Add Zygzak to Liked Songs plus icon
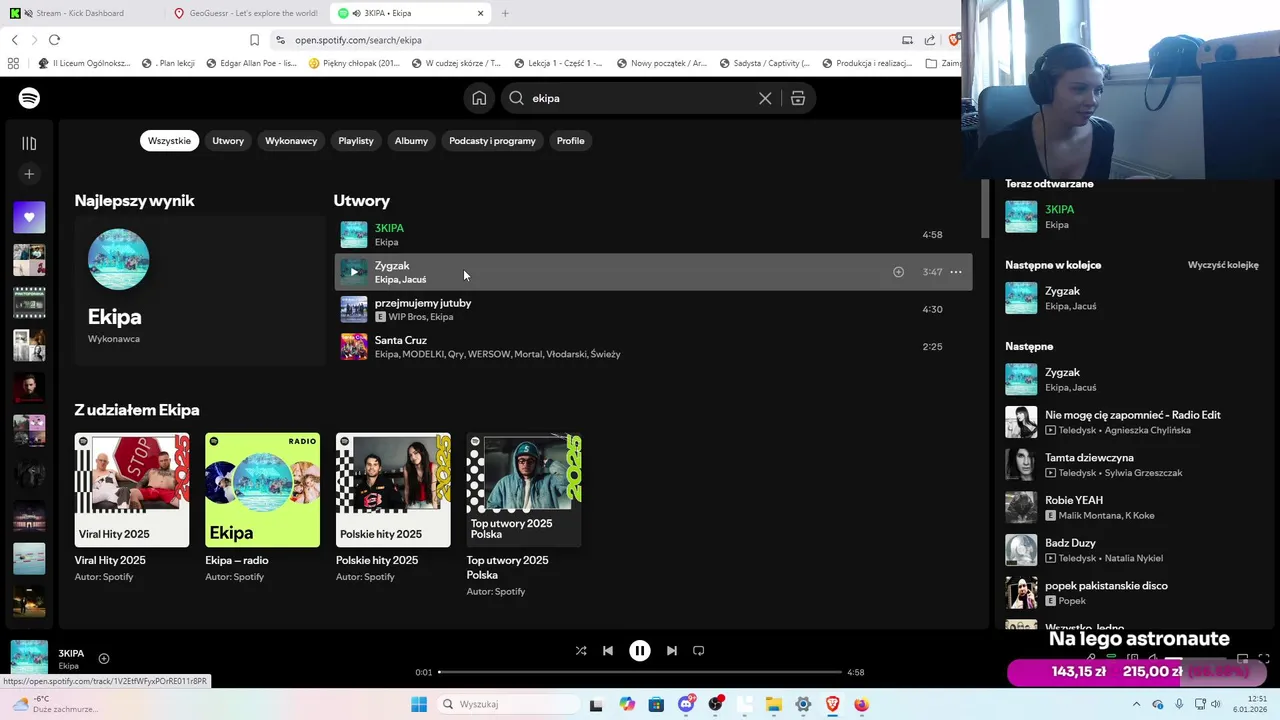This screenshot has width=1280, height=720. (898, 272)
